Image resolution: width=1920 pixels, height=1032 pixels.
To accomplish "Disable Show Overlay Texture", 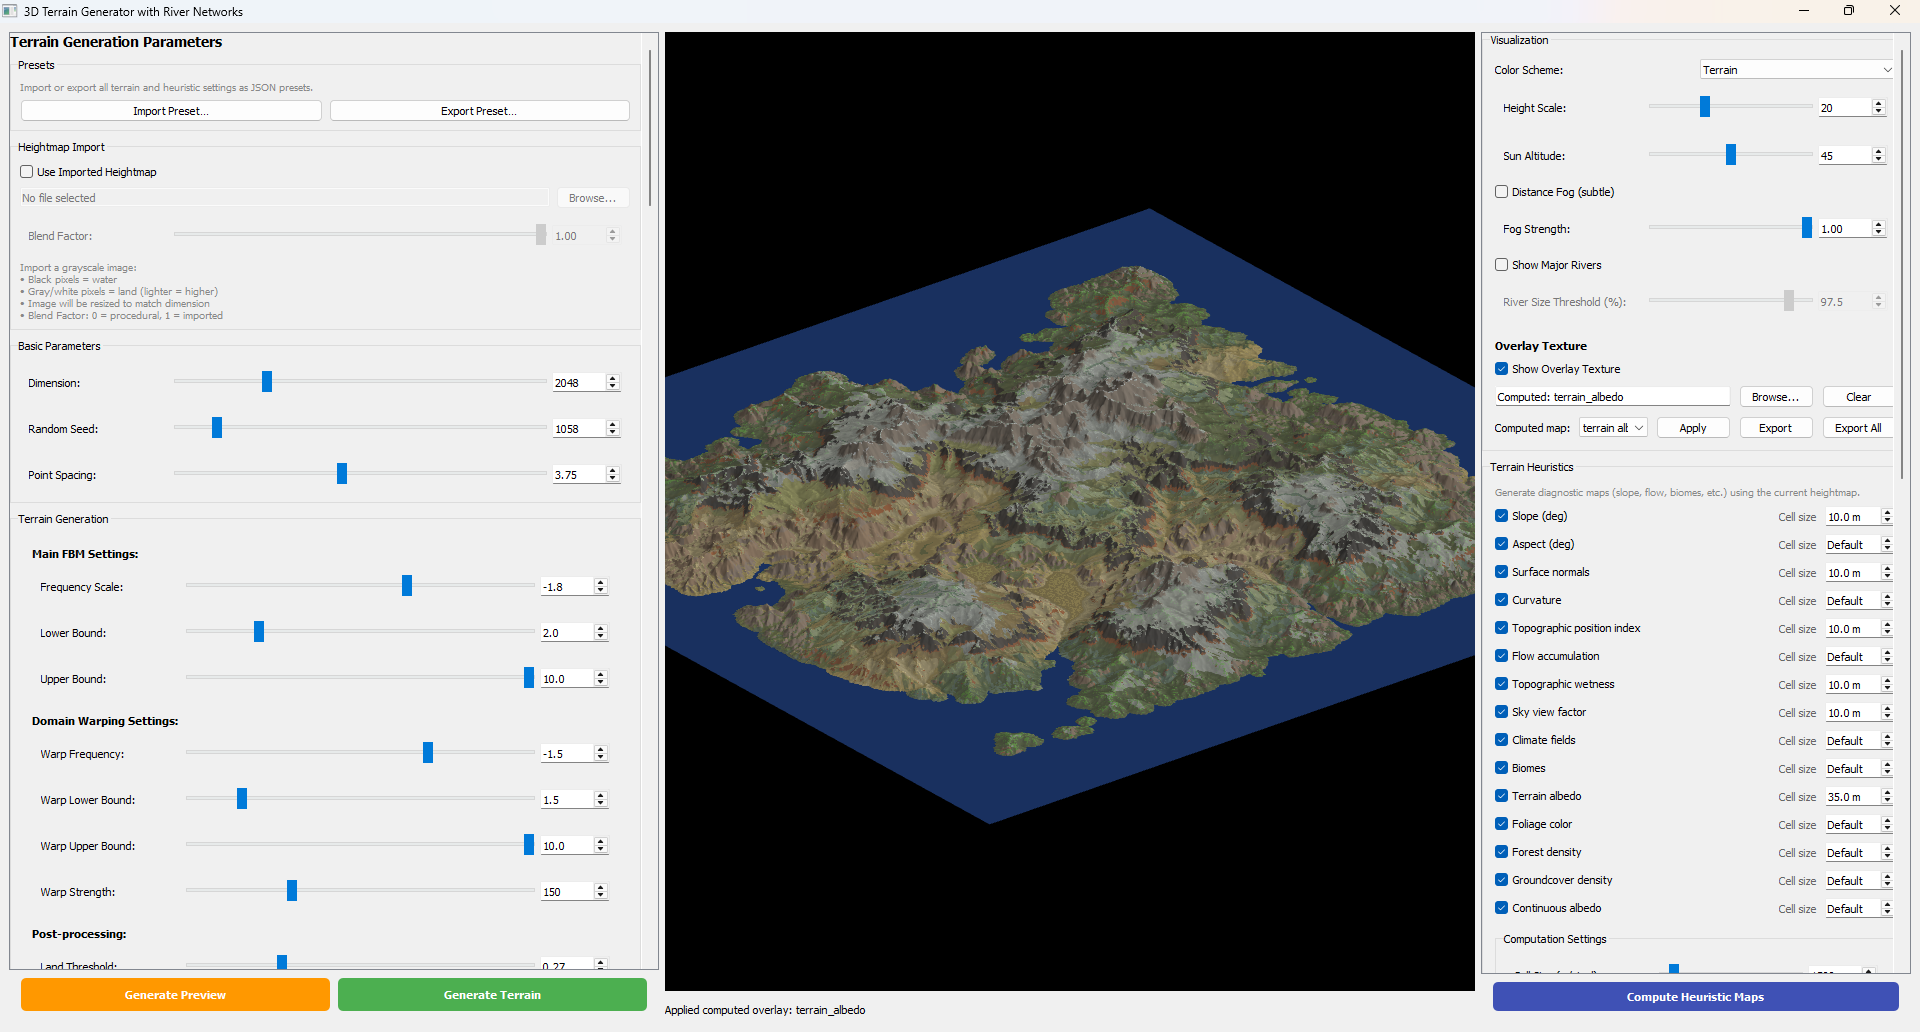I will click(x=1501, y=368).
